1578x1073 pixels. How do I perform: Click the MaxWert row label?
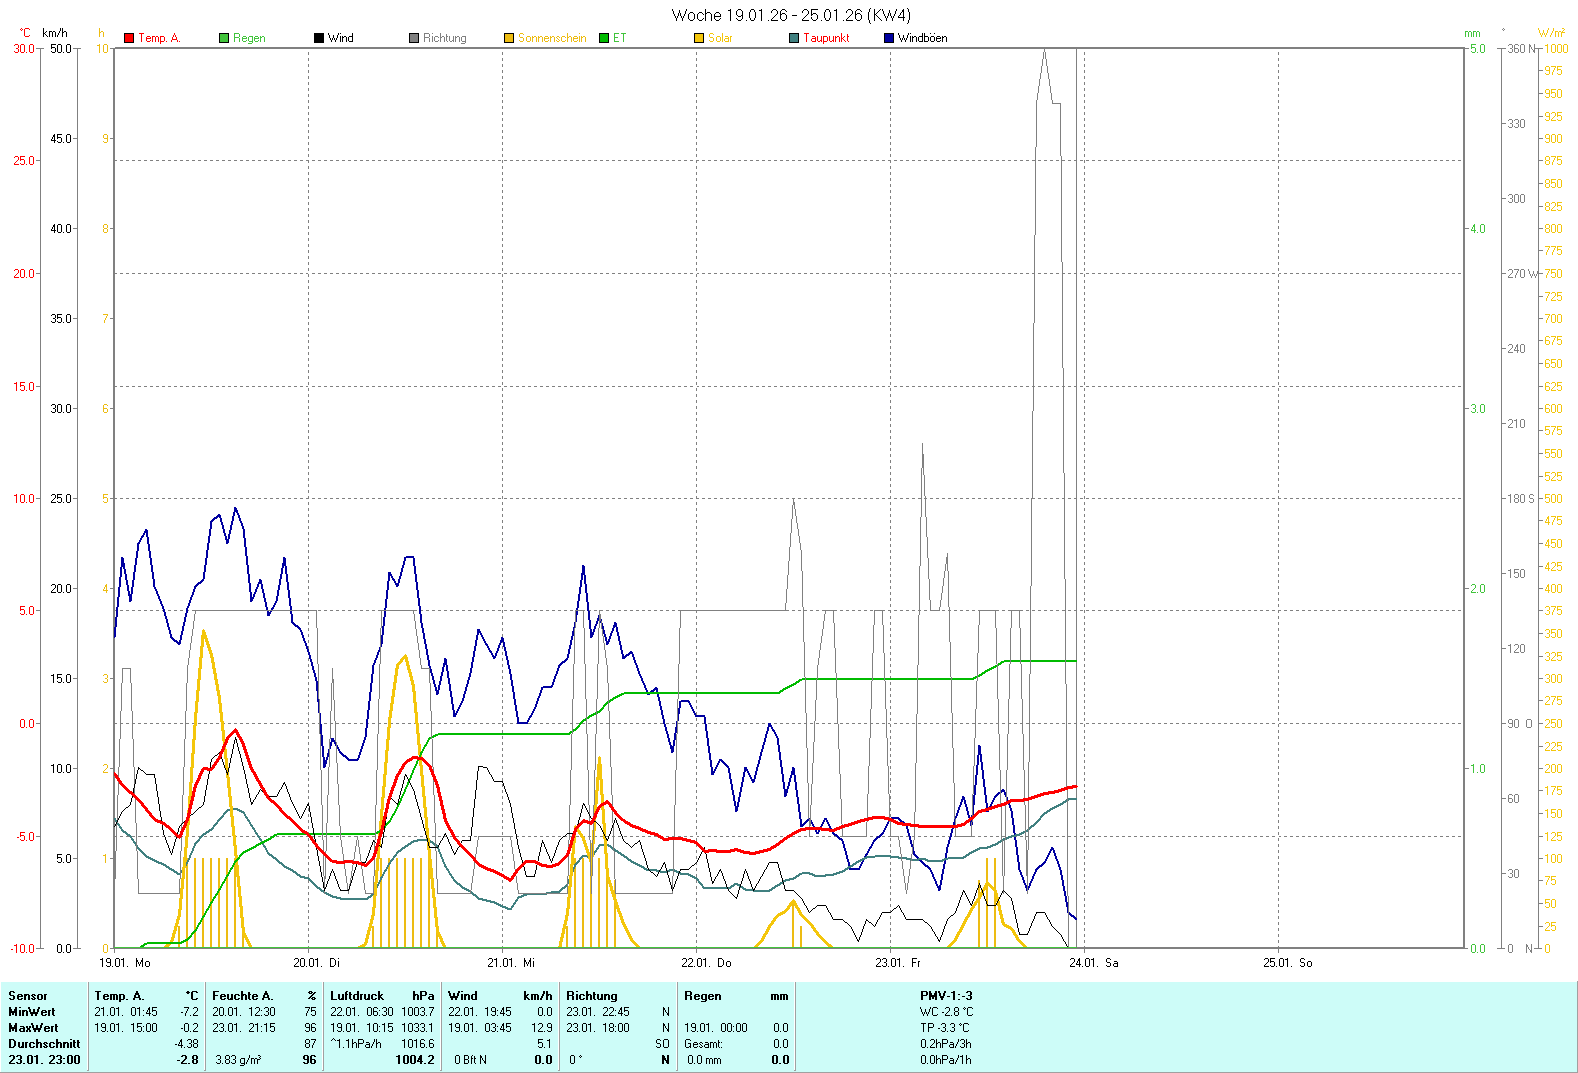[x=33, y=1028]
